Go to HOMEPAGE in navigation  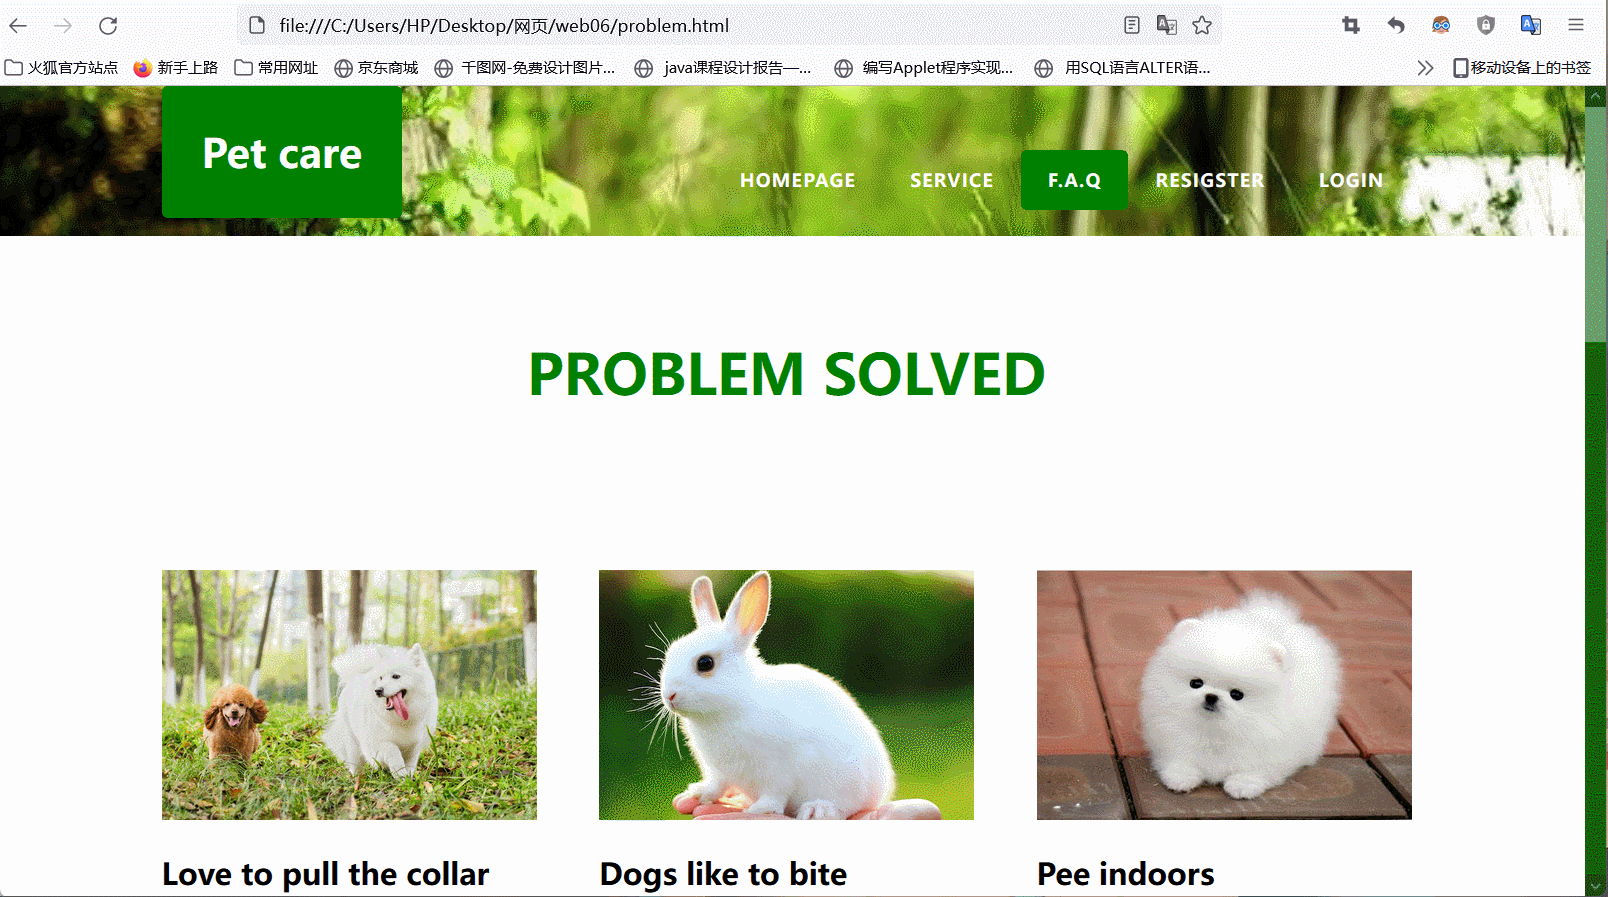[798, 181]
